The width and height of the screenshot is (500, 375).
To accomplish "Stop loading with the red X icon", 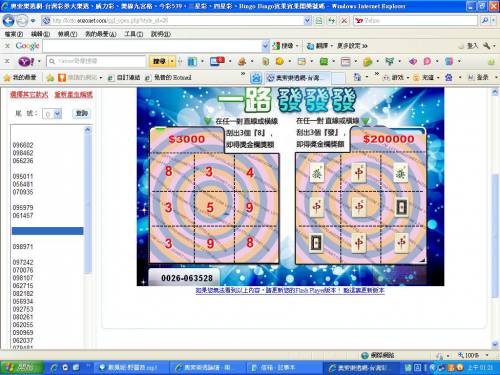I will pos(344,21).
